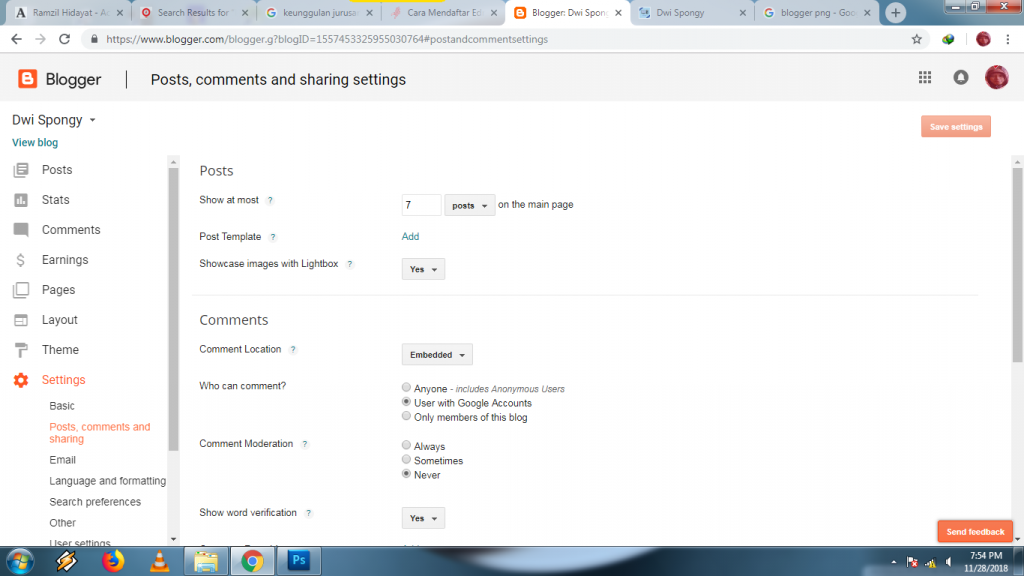This screenshot has height=576, width=1024.
Task: Open a new browser tab
Action: pyautogui.click(x=895, y=12)
